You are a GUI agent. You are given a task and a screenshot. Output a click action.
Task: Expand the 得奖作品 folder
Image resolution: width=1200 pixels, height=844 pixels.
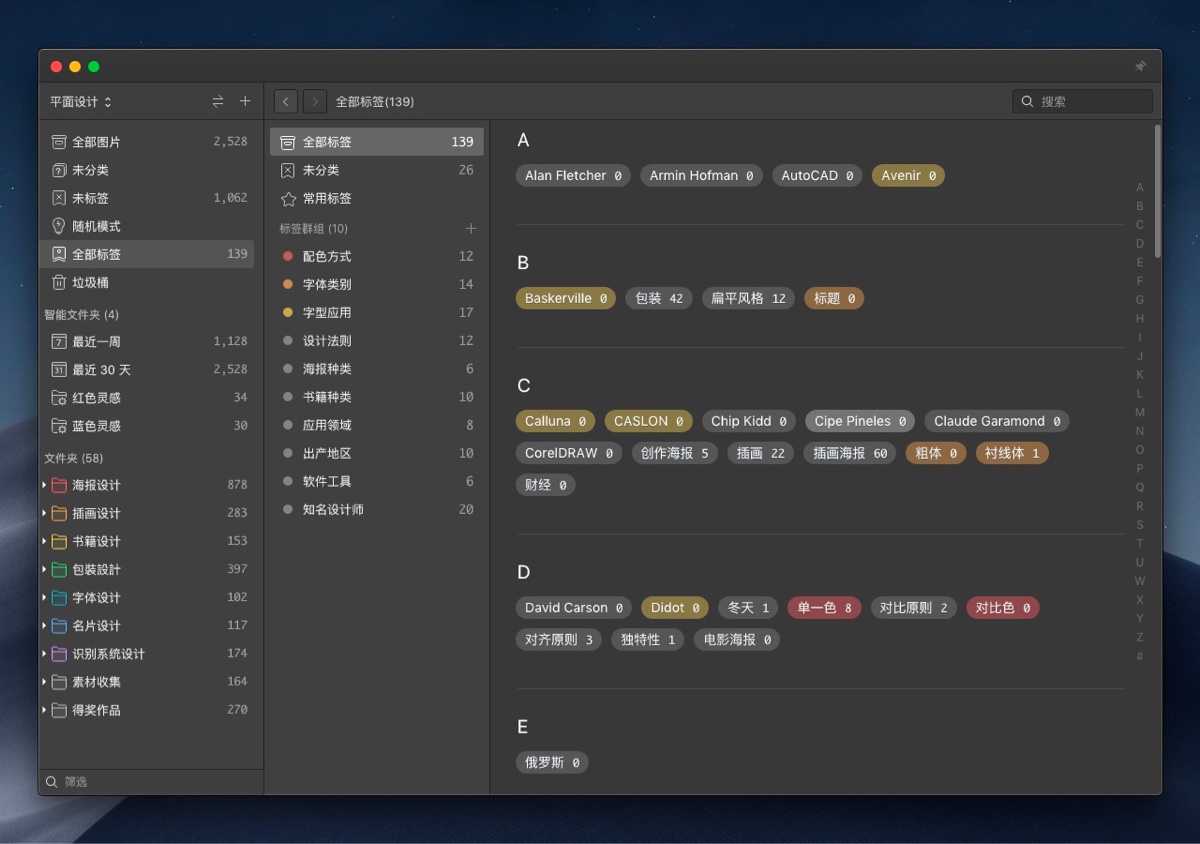[x=45, y=710]
